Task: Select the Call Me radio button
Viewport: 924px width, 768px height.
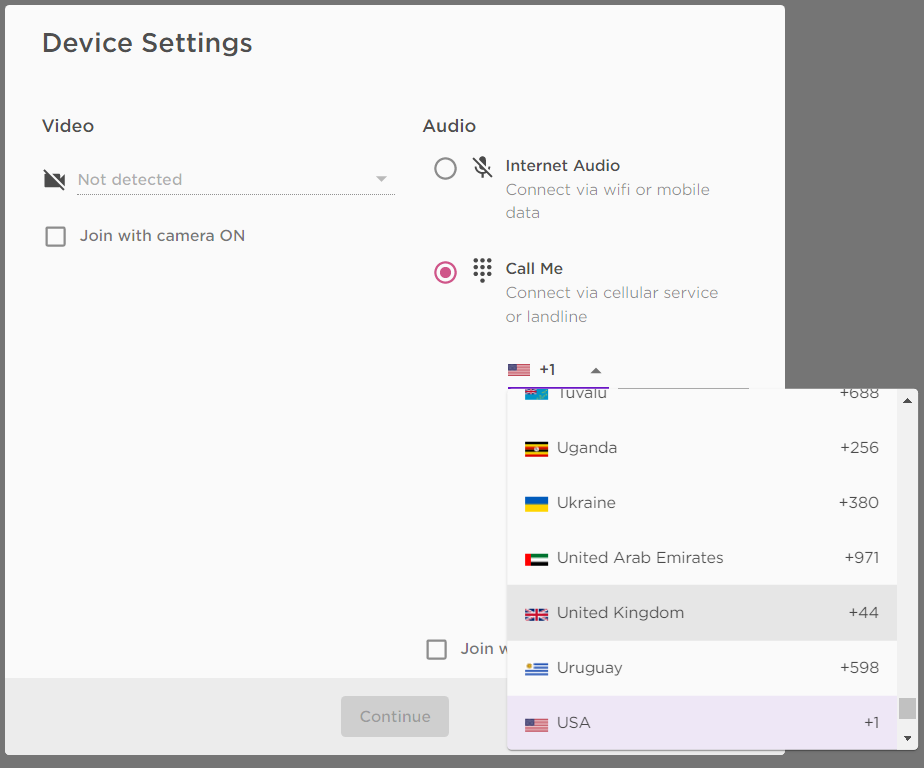Action: 445,272
